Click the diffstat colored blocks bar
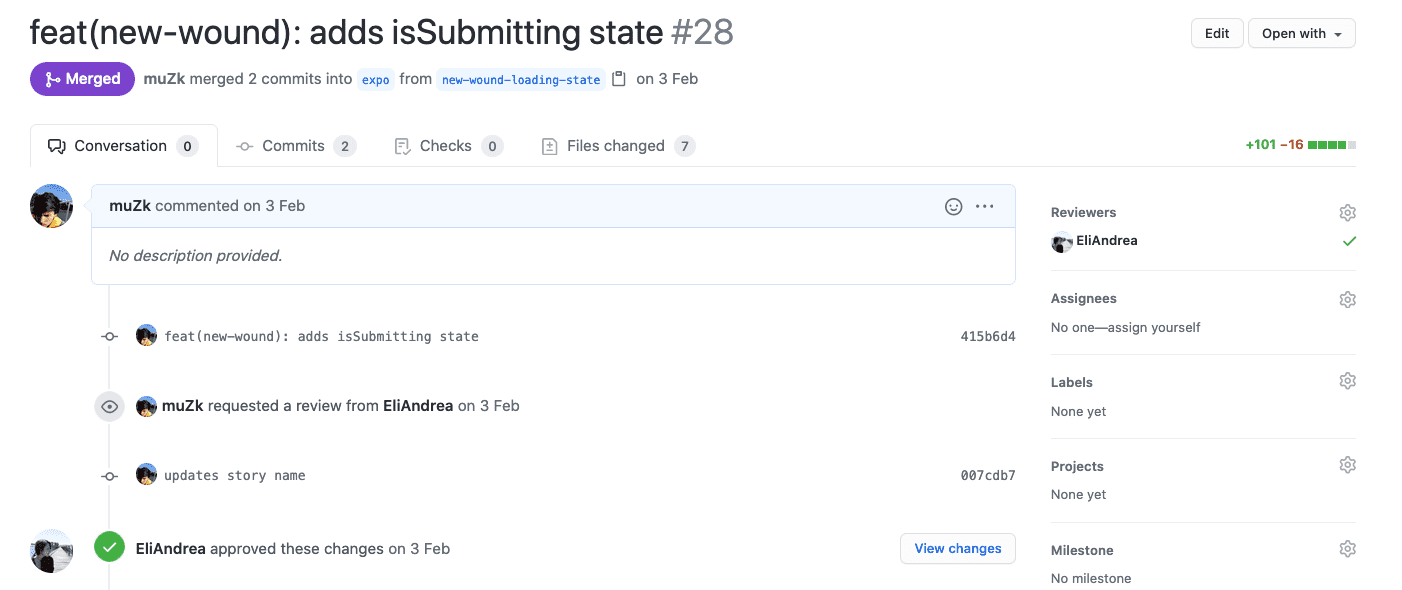 (x=1331, y=145)
